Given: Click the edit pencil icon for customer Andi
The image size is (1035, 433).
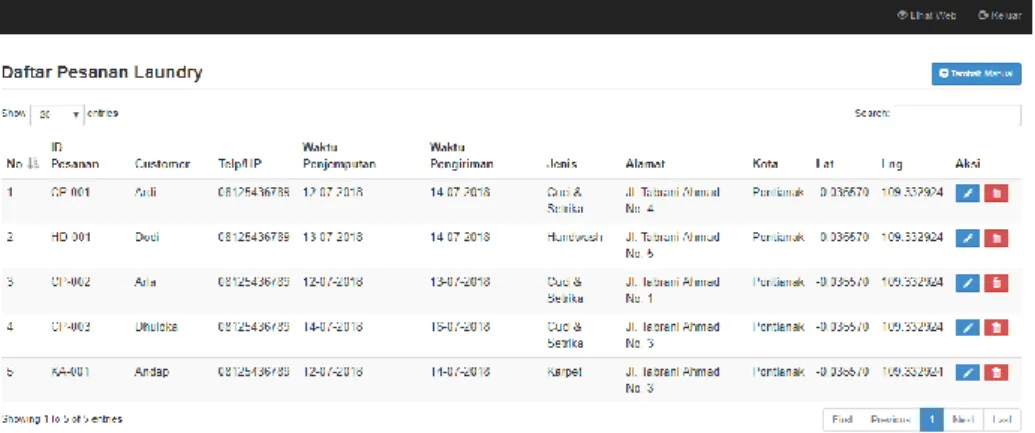Looking at the screenshot, I should pos(967,193).
